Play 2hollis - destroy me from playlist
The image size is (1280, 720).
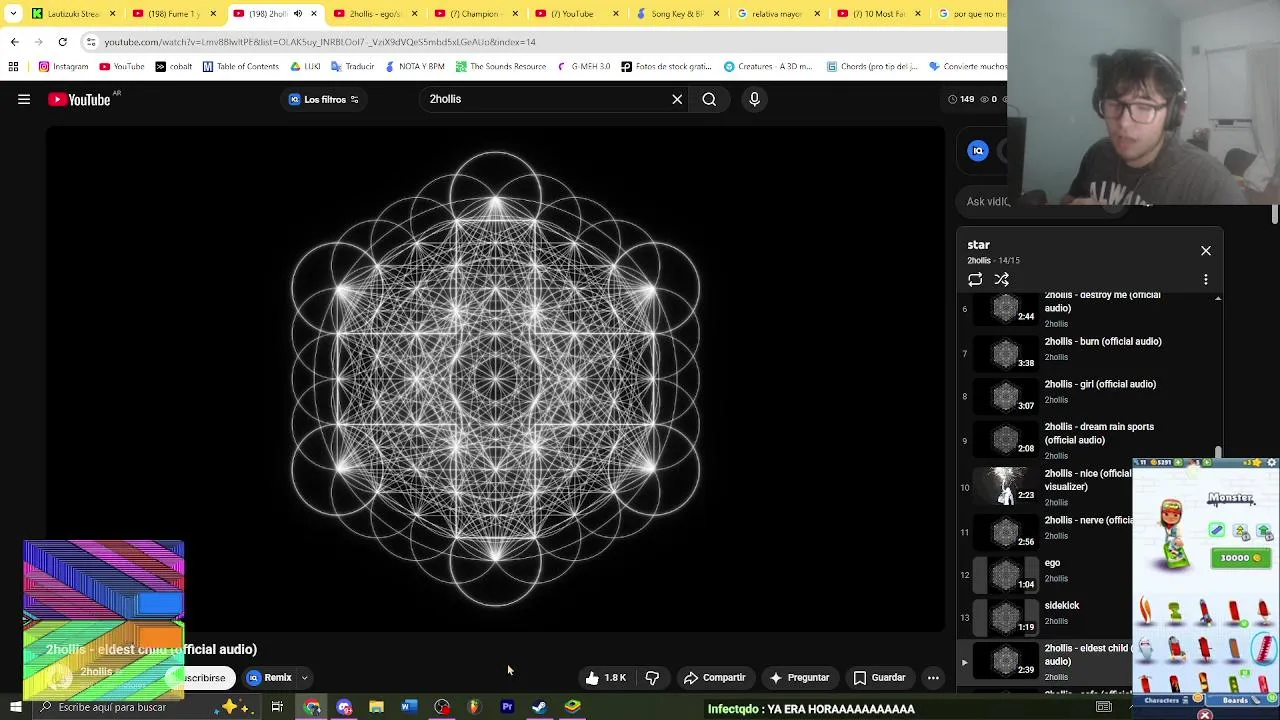click(1088, 311)
